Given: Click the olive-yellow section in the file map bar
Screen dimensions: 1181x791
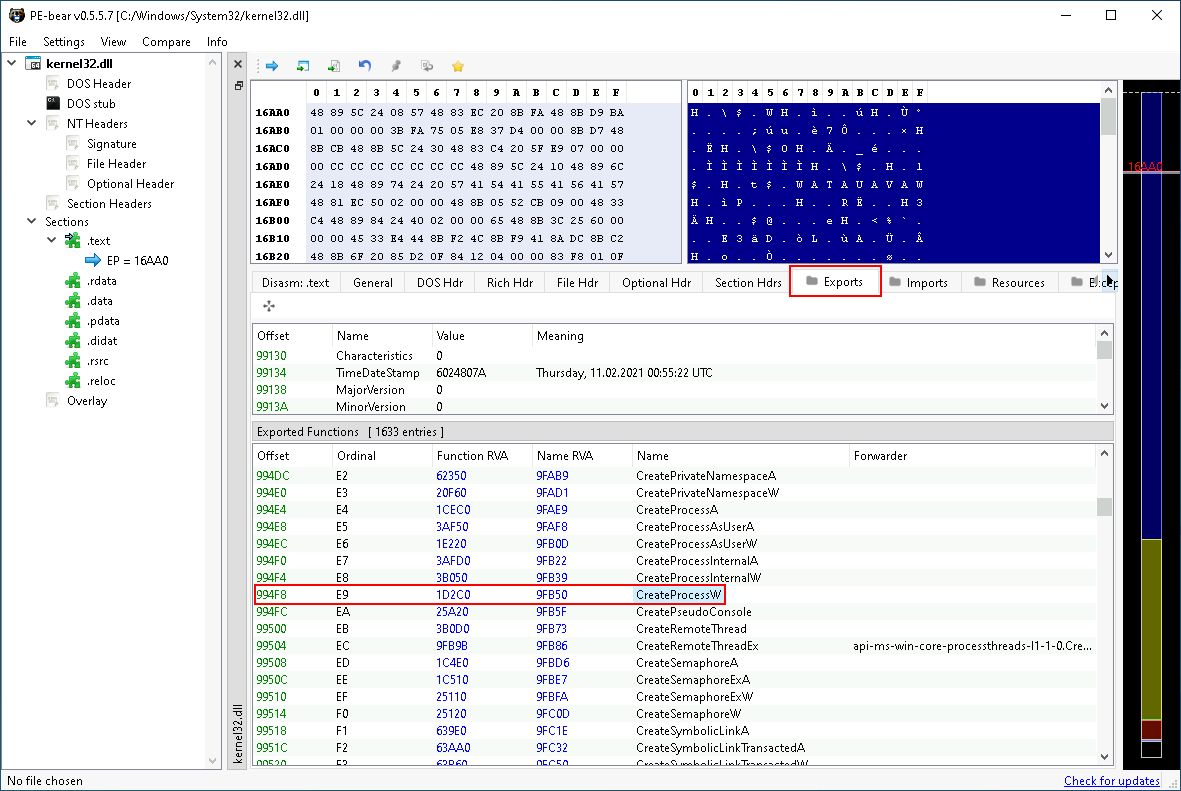Looking at the screenshot, I should click(x=1151, y=628).
